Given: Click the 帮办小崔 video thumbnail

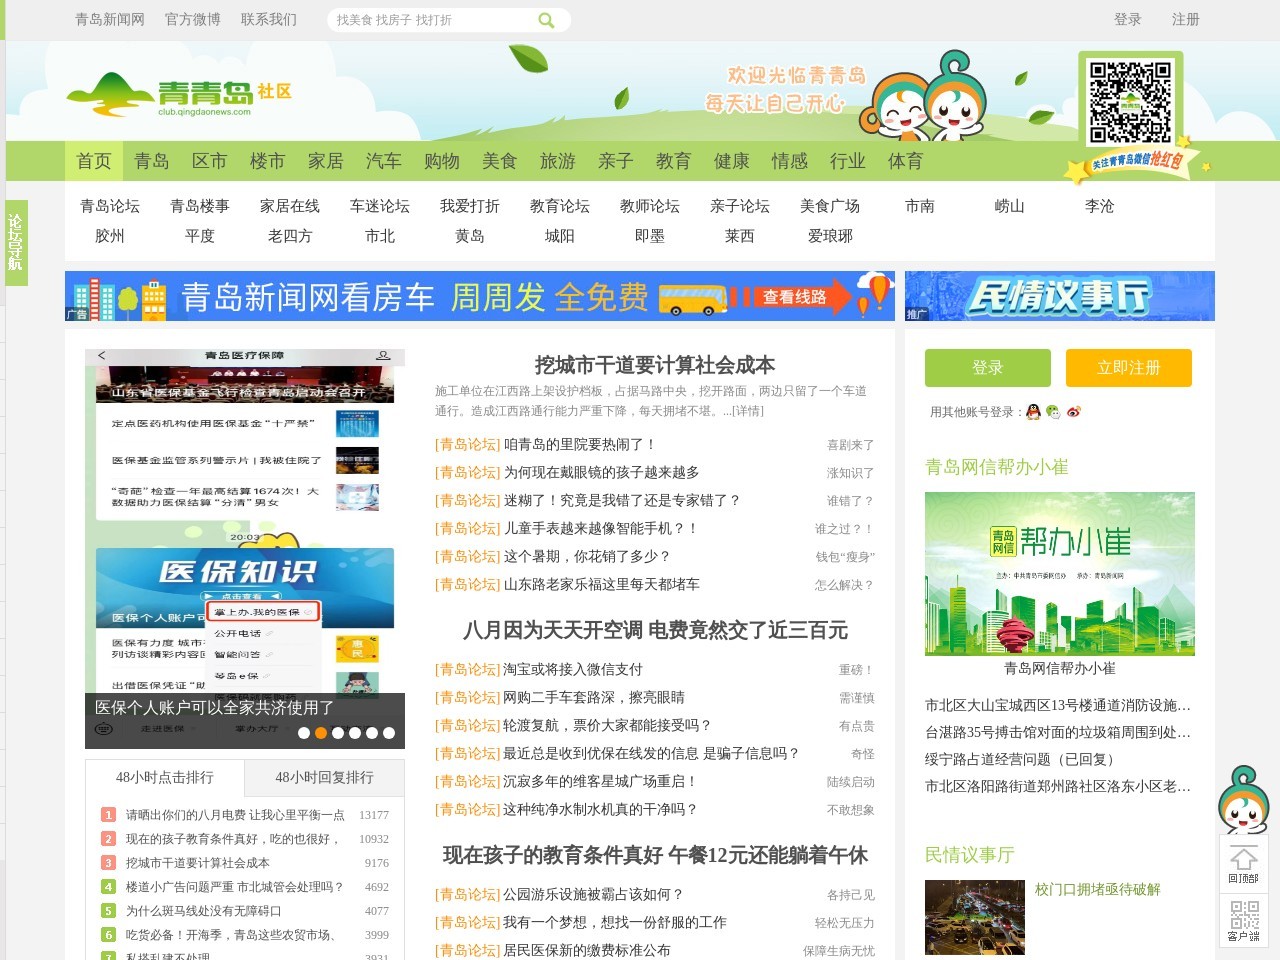Looking at the screenshot, I should pos(1059,573).
